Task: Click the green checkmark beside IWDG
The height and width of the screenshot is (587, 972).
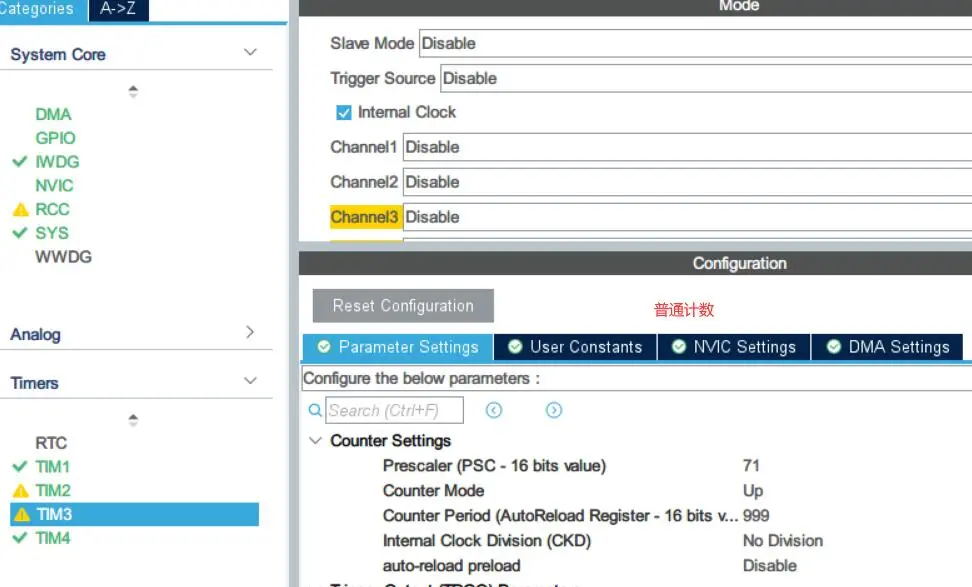Action: 20,162
